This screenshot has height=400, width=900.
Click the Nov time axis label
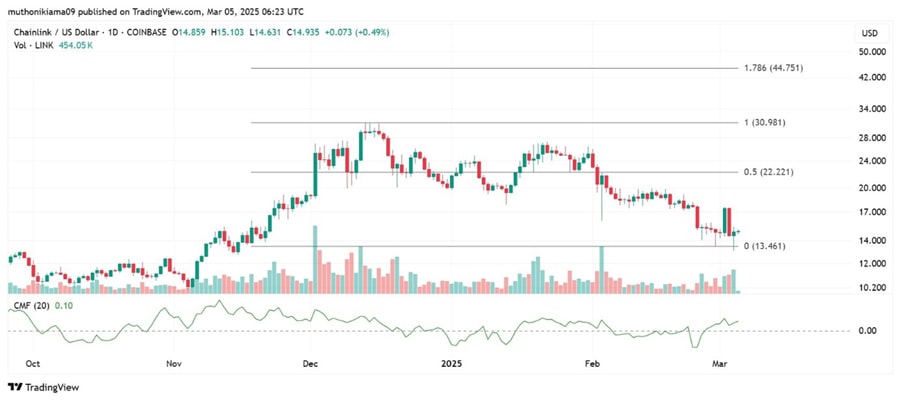tap(173, 364)
